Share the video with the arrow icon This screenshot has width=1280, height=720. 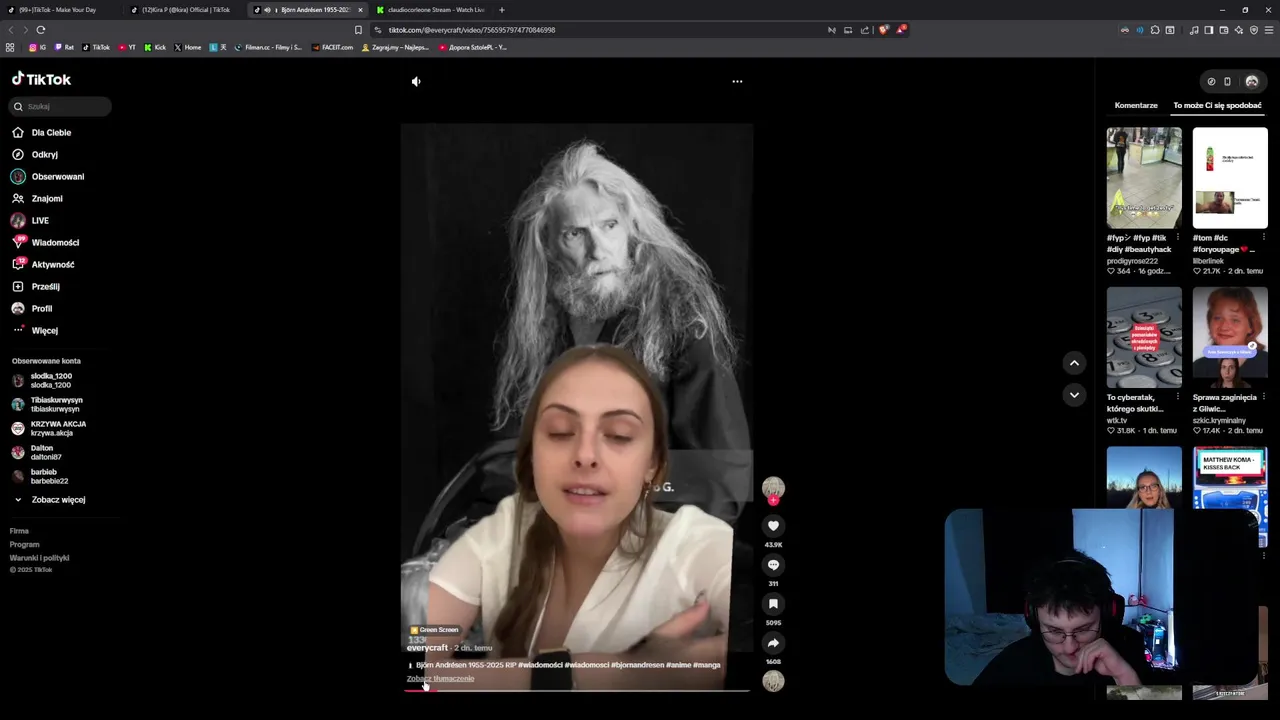773,643
